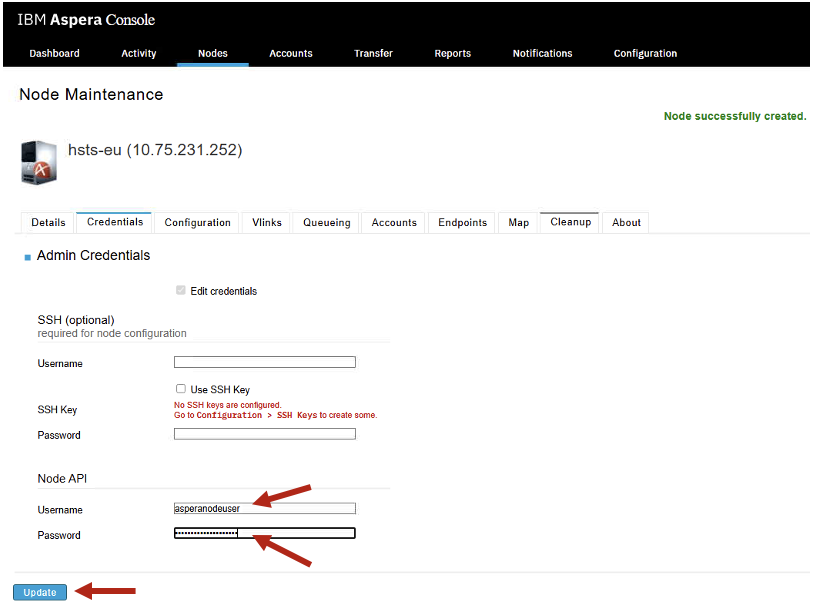Click the Node API Username field with asperanodeuser
Screen dimensions: 816x613
(265, 508)
